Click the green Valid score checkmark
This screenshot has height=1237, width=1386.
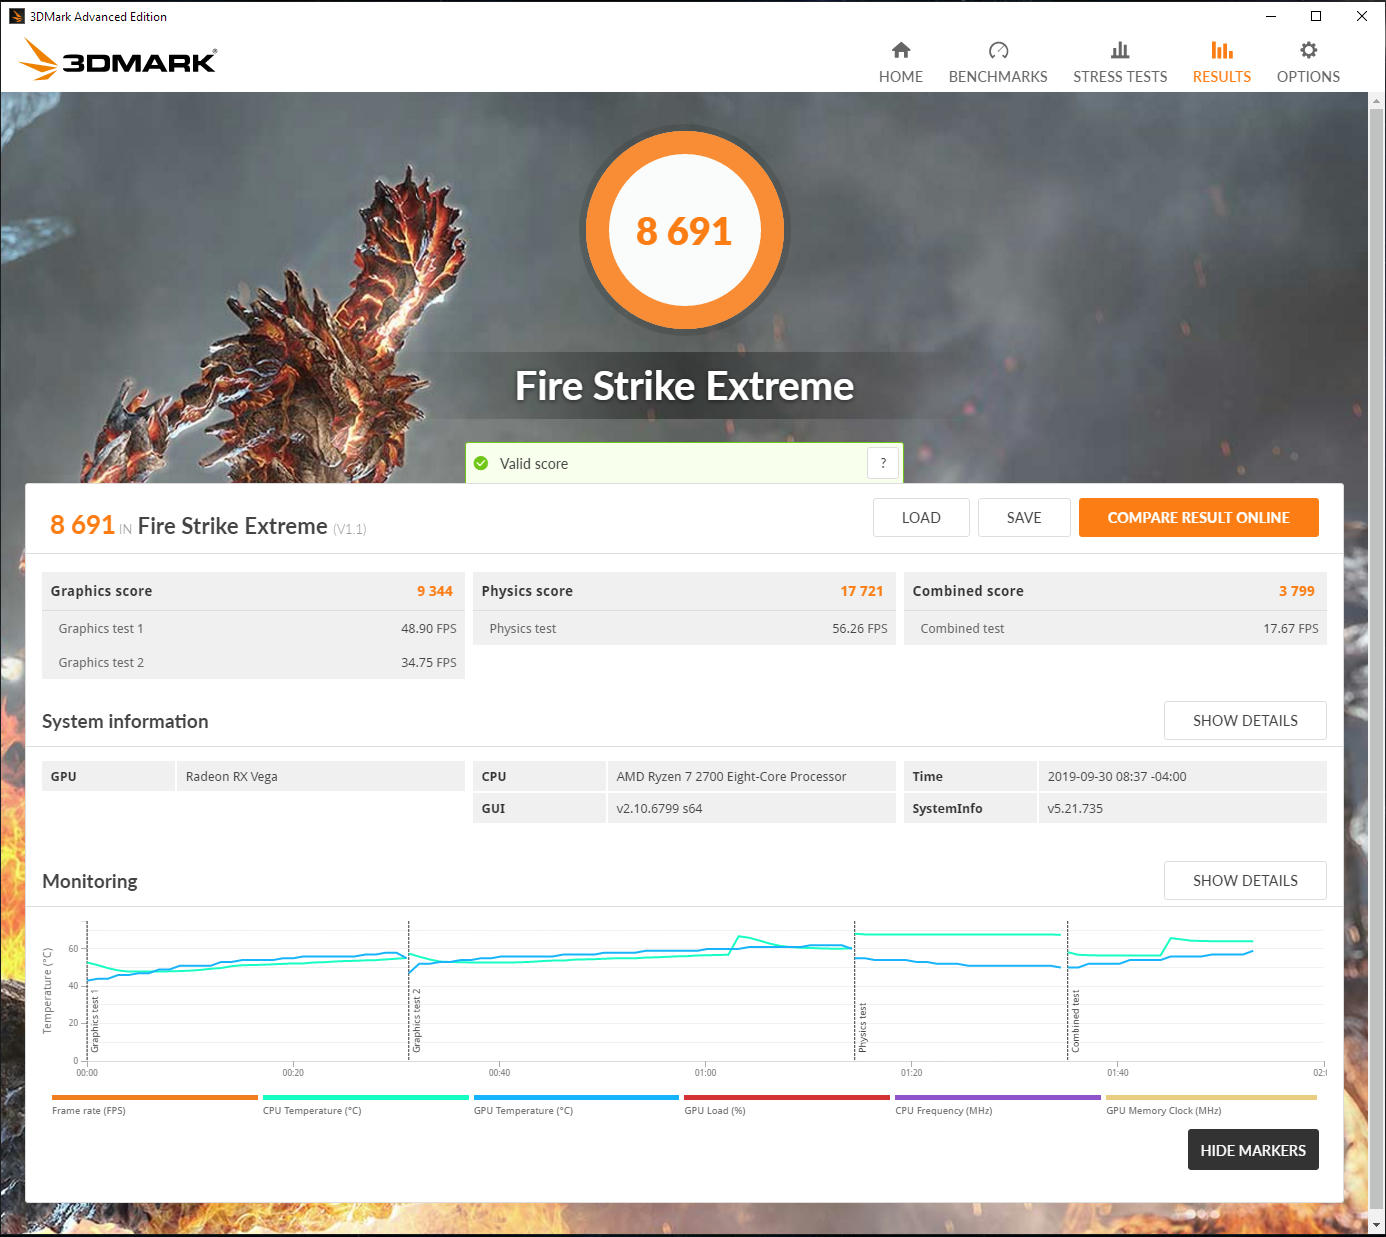tap(481, 463)
